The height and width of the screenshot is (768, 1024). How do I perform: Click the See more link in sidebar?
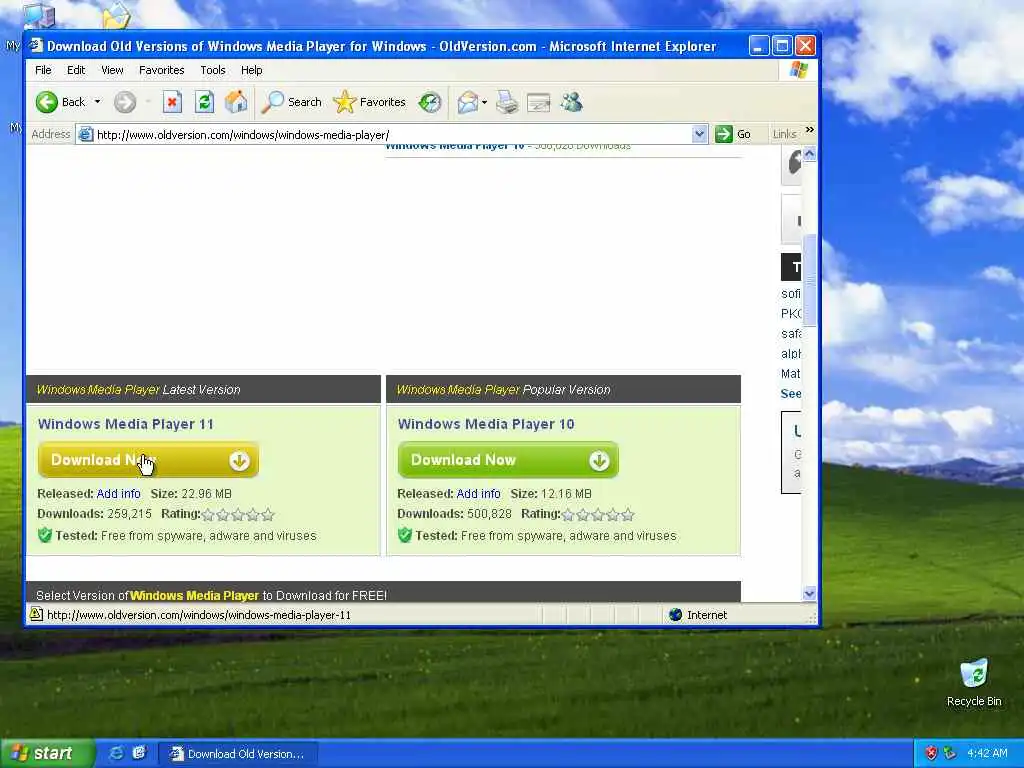coord(791,394)
